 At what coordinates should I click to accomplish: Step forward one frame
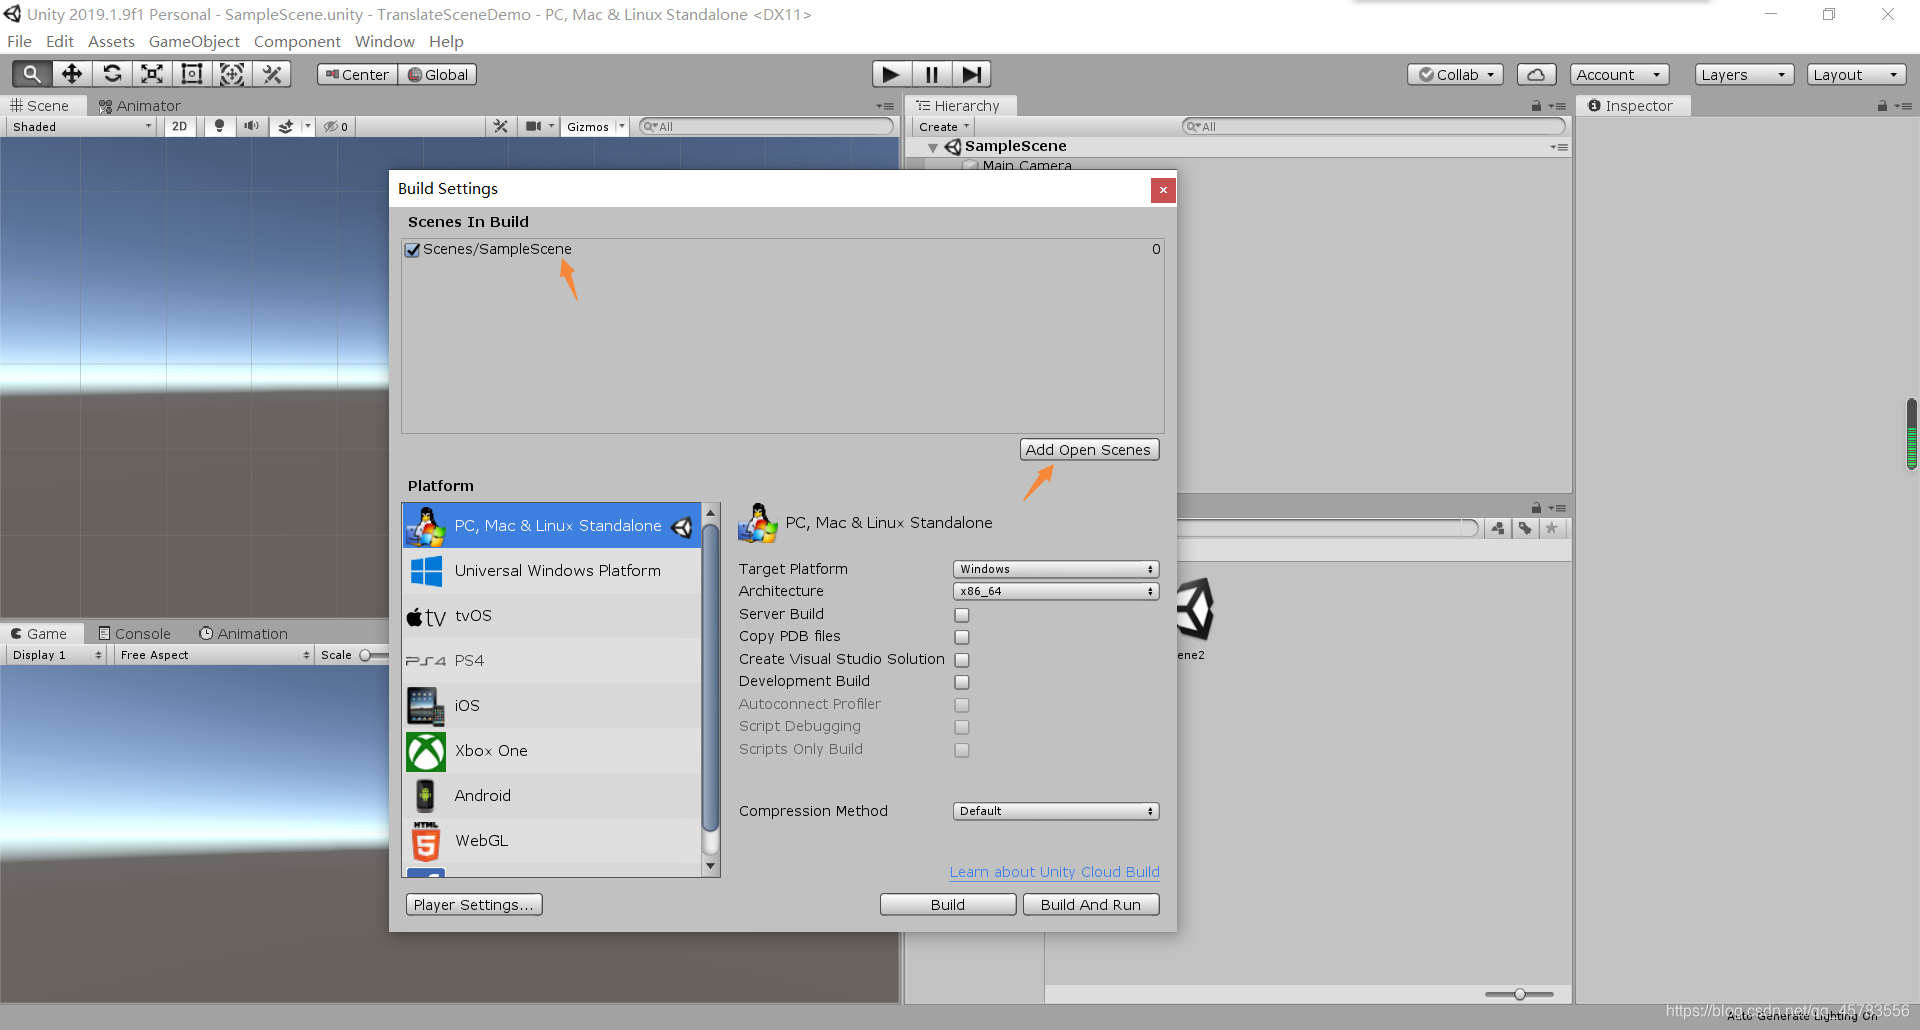(971, 74)
